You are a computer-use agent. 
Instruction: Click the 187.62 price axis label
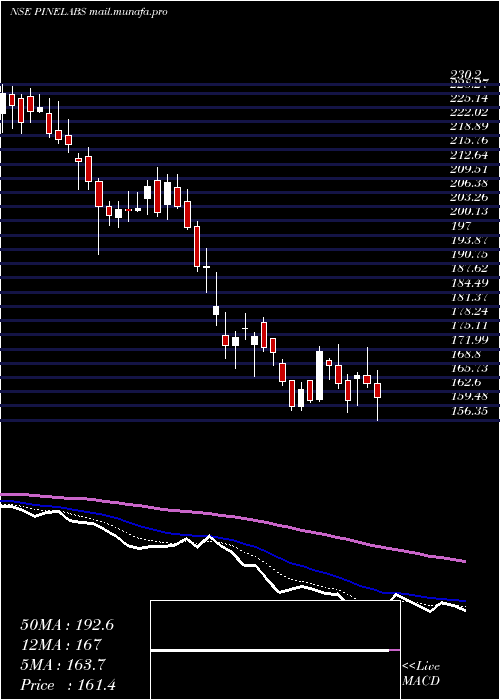point(469,268)
